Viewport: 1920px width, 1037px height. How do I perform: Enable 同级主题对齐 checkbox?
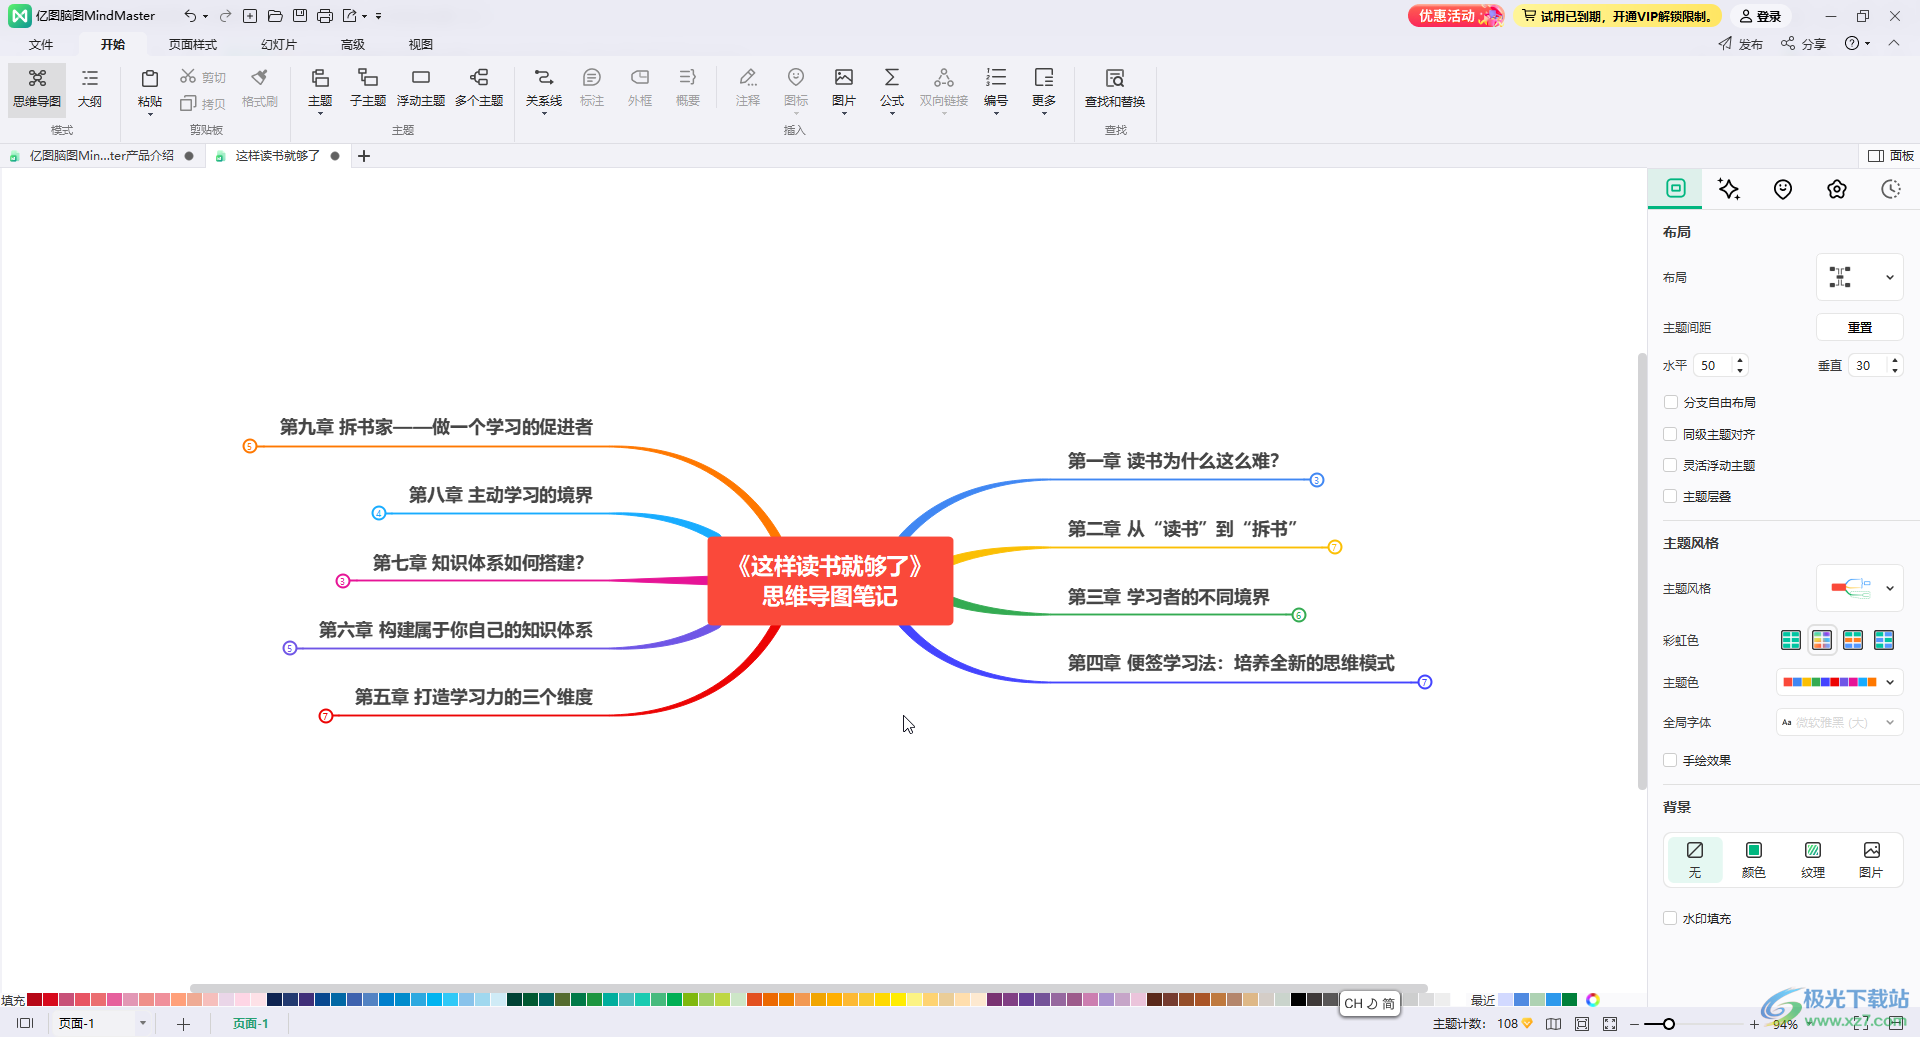pos(1670,434)
